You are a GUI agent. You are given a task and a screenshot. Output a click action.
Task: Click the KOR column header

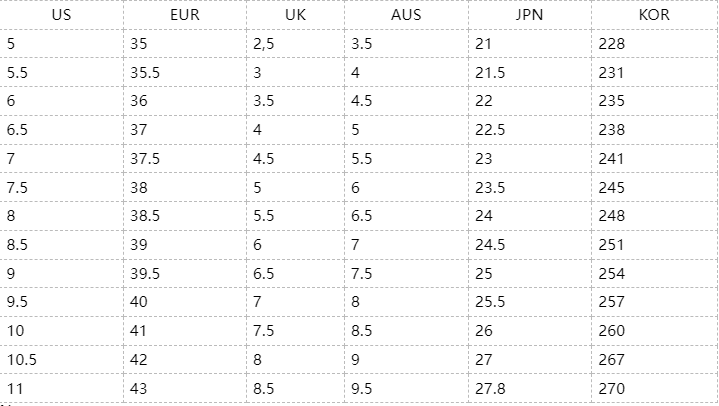point(654,15)
